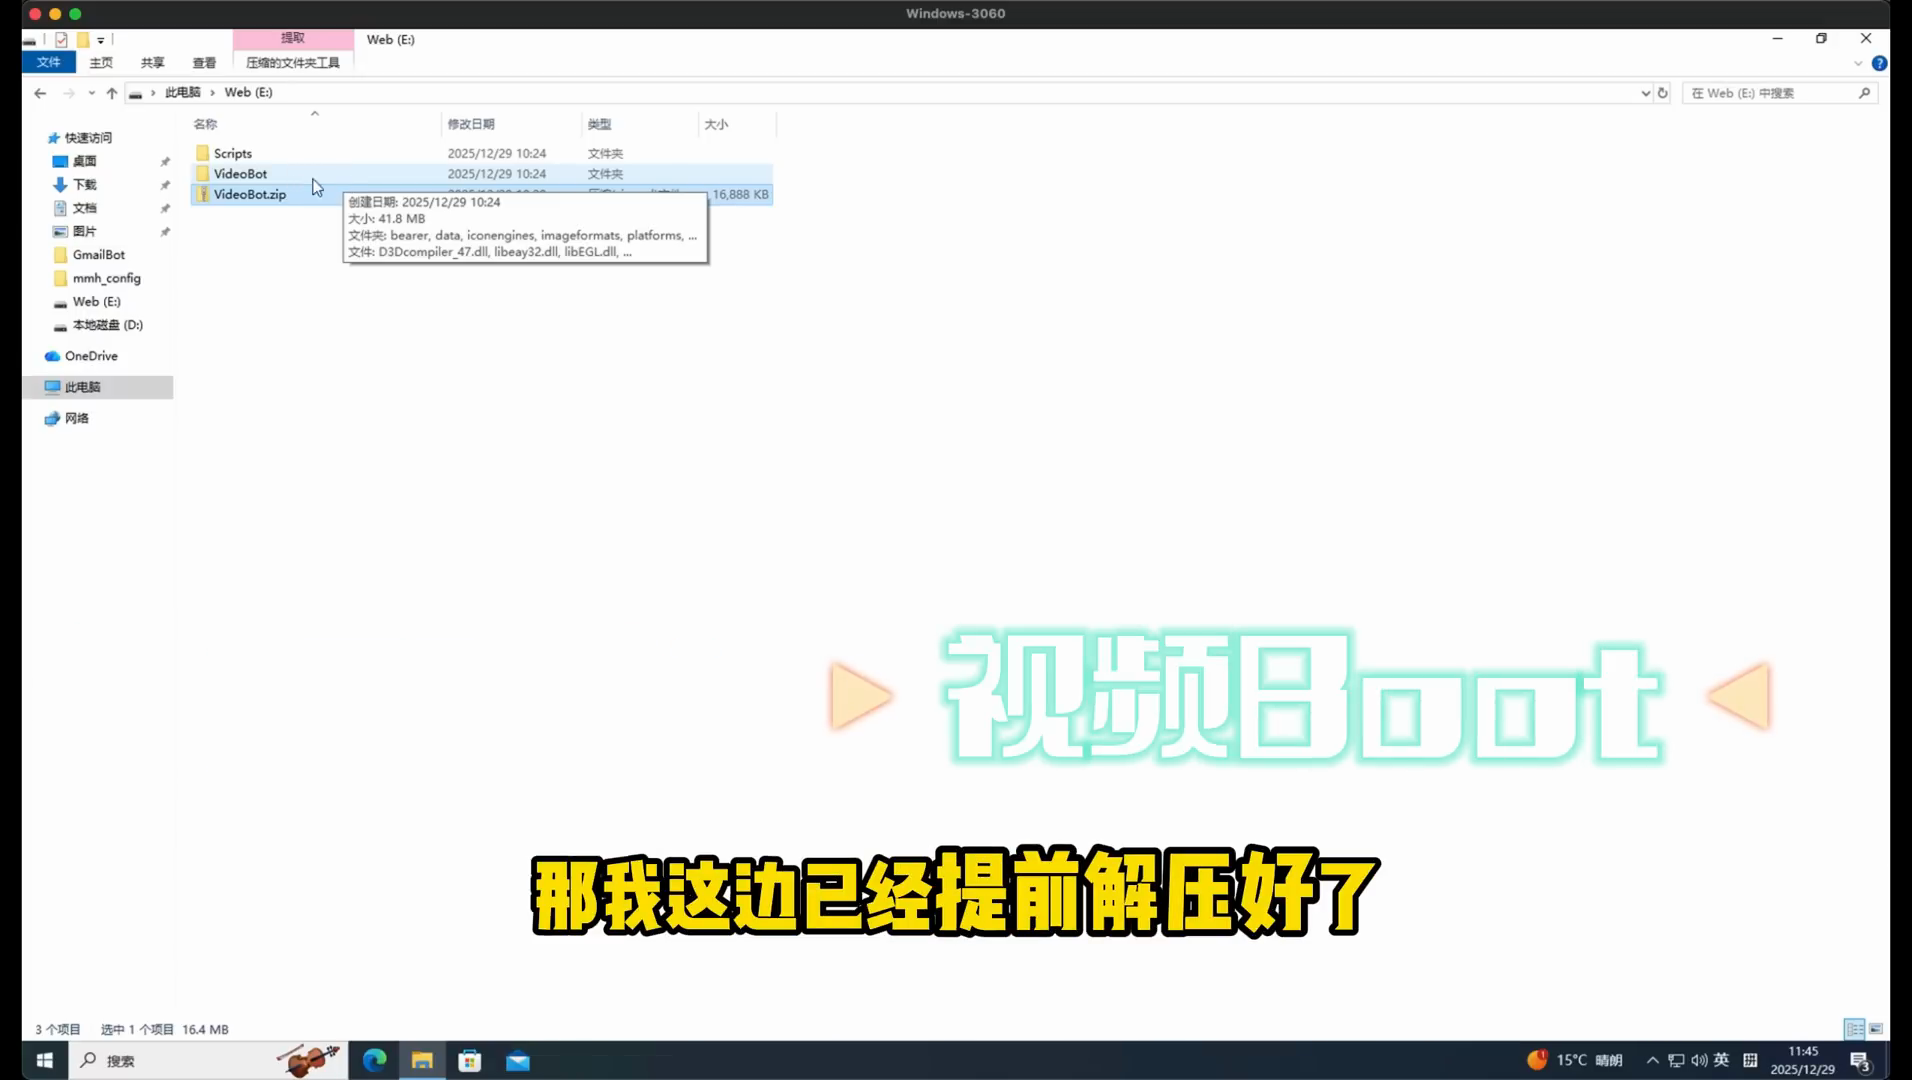The width and height of the screenshot is (1912, 1080).
Task: Toggle the 英 input language indicator
Action: tap(1721, 1060)
